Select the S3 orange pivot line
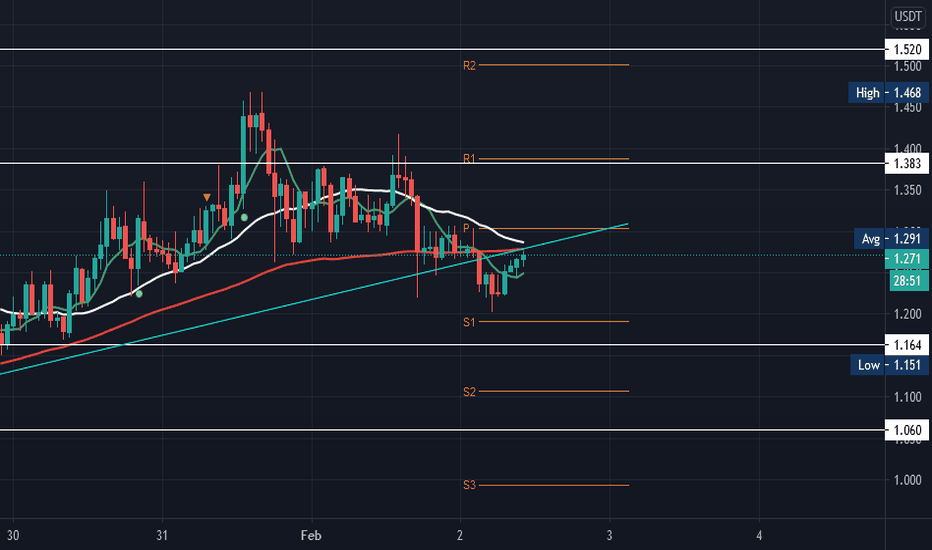Viewport: 932px width, 550px height. click(x=553, y=485)
